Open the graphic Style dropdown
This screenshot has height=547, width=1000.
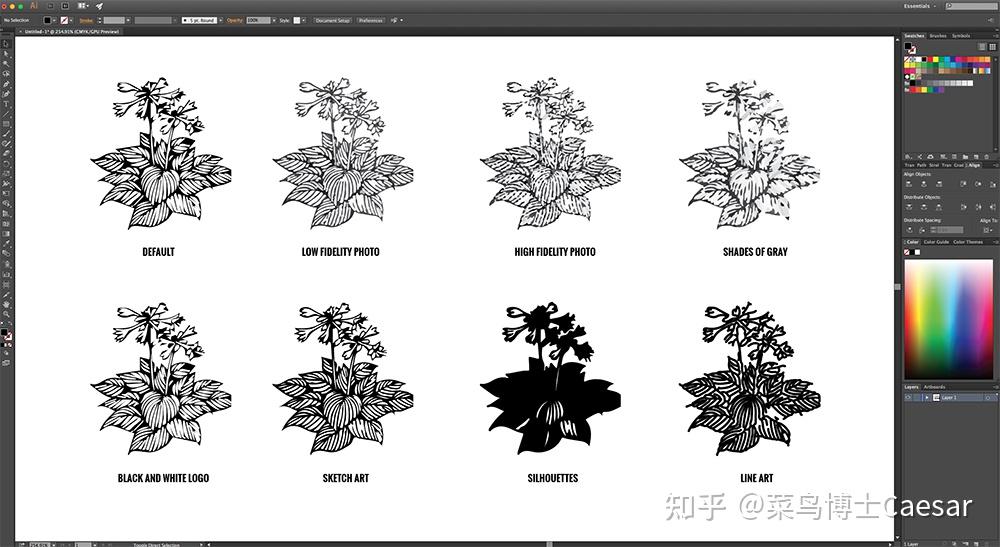coord(304,20)
